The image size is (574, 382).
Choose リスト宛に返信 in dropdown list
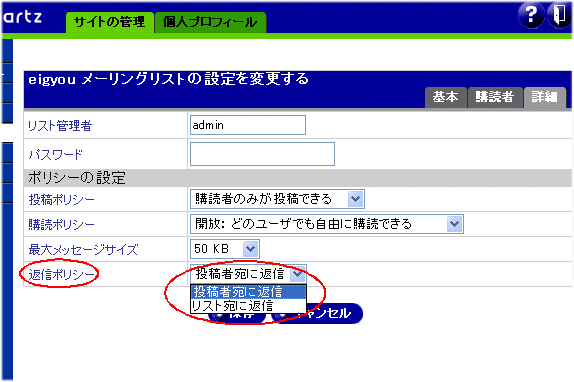[x=248, y=306]
